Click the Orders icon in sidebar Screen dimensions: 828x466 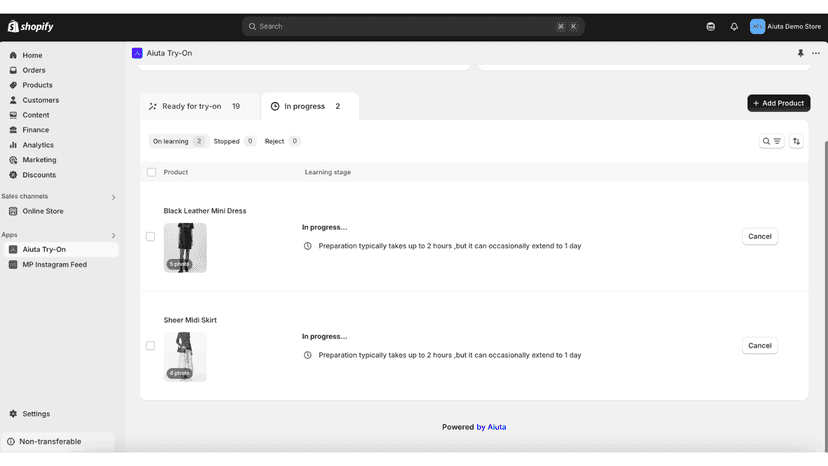13,70
